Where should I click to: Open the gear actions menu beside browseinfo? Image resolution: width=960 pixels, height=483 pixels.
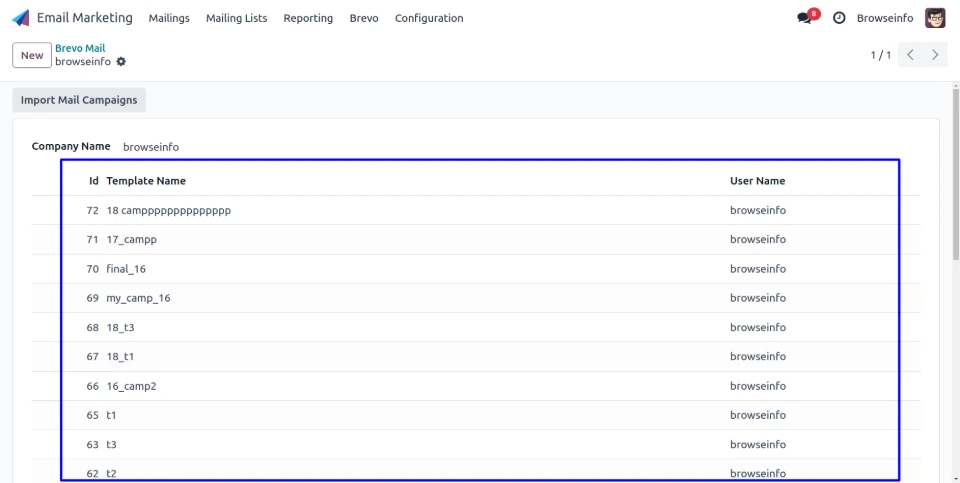pos(122,62)
